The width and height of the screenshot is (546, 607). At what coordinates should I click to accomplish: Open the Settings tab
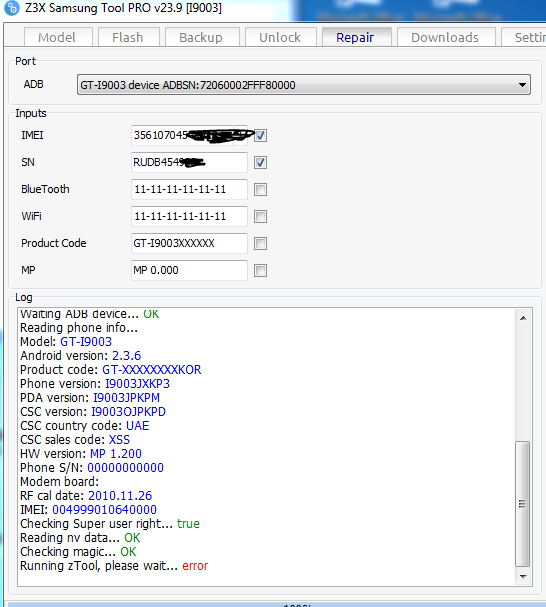524,38
